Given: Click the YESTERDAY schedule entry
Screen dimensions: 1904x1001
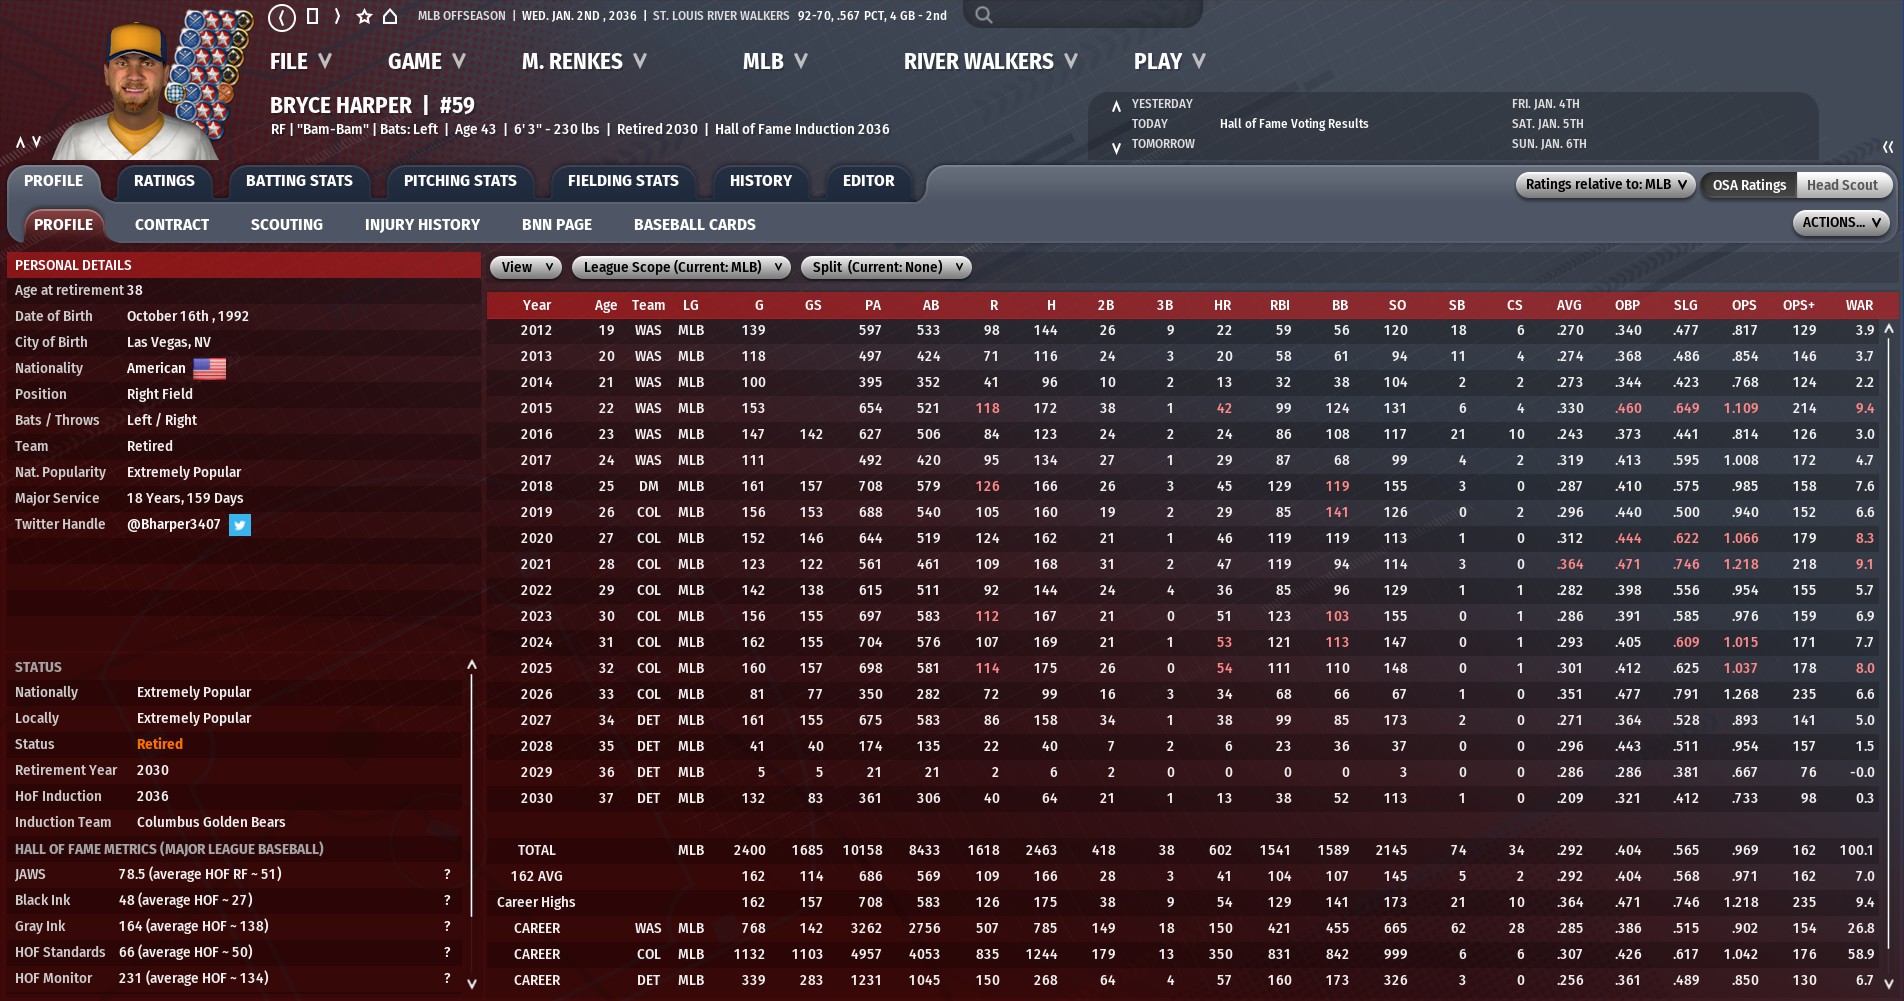Looking at the screenshot, I should click(x=1162, y=104).
